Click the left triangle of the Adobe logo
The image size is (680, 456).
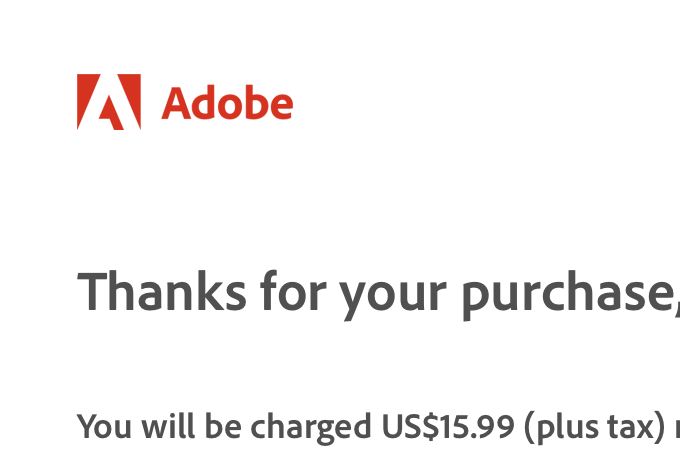pos(87,100)
